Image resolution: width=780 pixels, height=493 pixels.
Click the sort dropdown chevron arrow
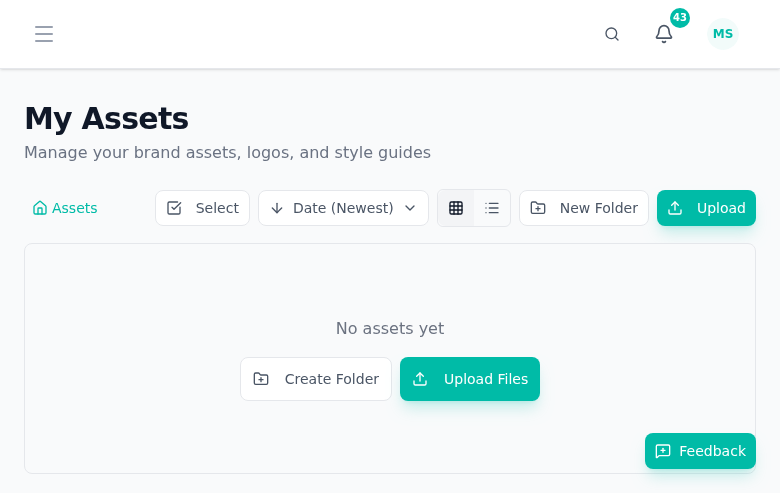[x=410, y=208]
